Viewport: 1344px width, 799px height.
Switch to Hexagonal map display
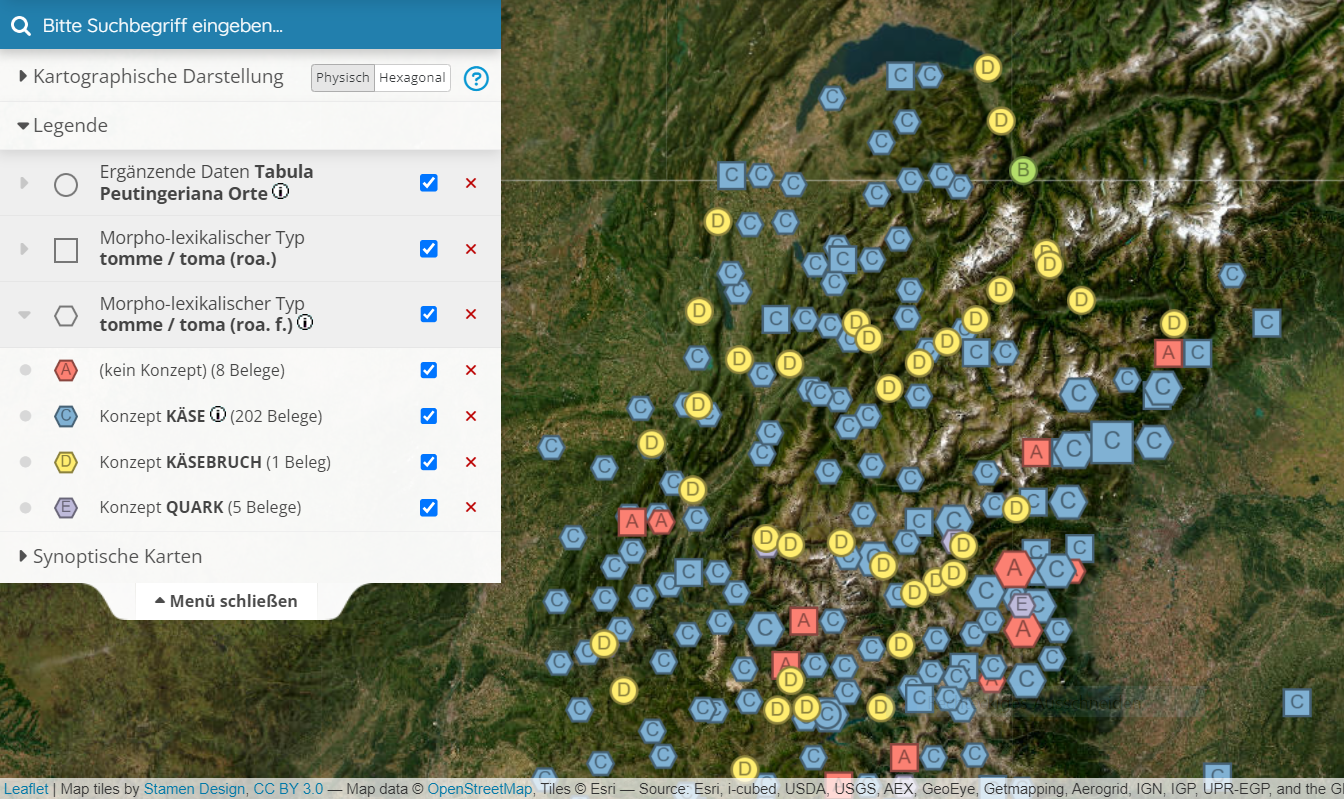(x=412, y=78)
